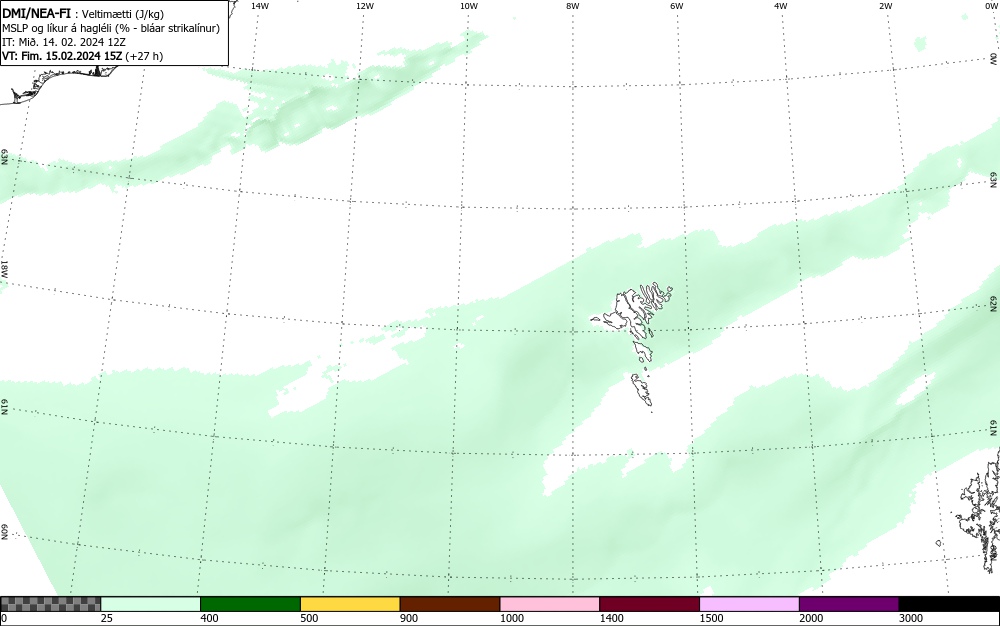Click the "IT: Mið. 14. 02. 2024 12Z" line

click(x=64, y=42)
